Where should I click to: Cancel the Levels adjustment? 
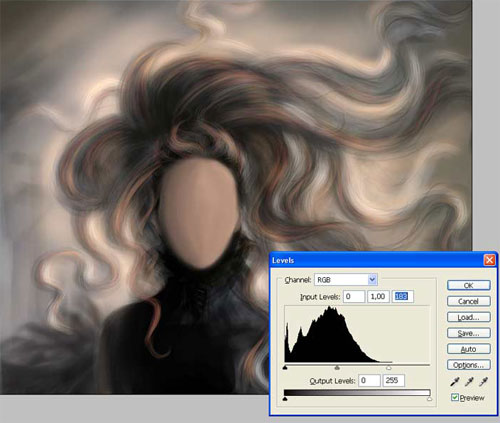(468, 301)
